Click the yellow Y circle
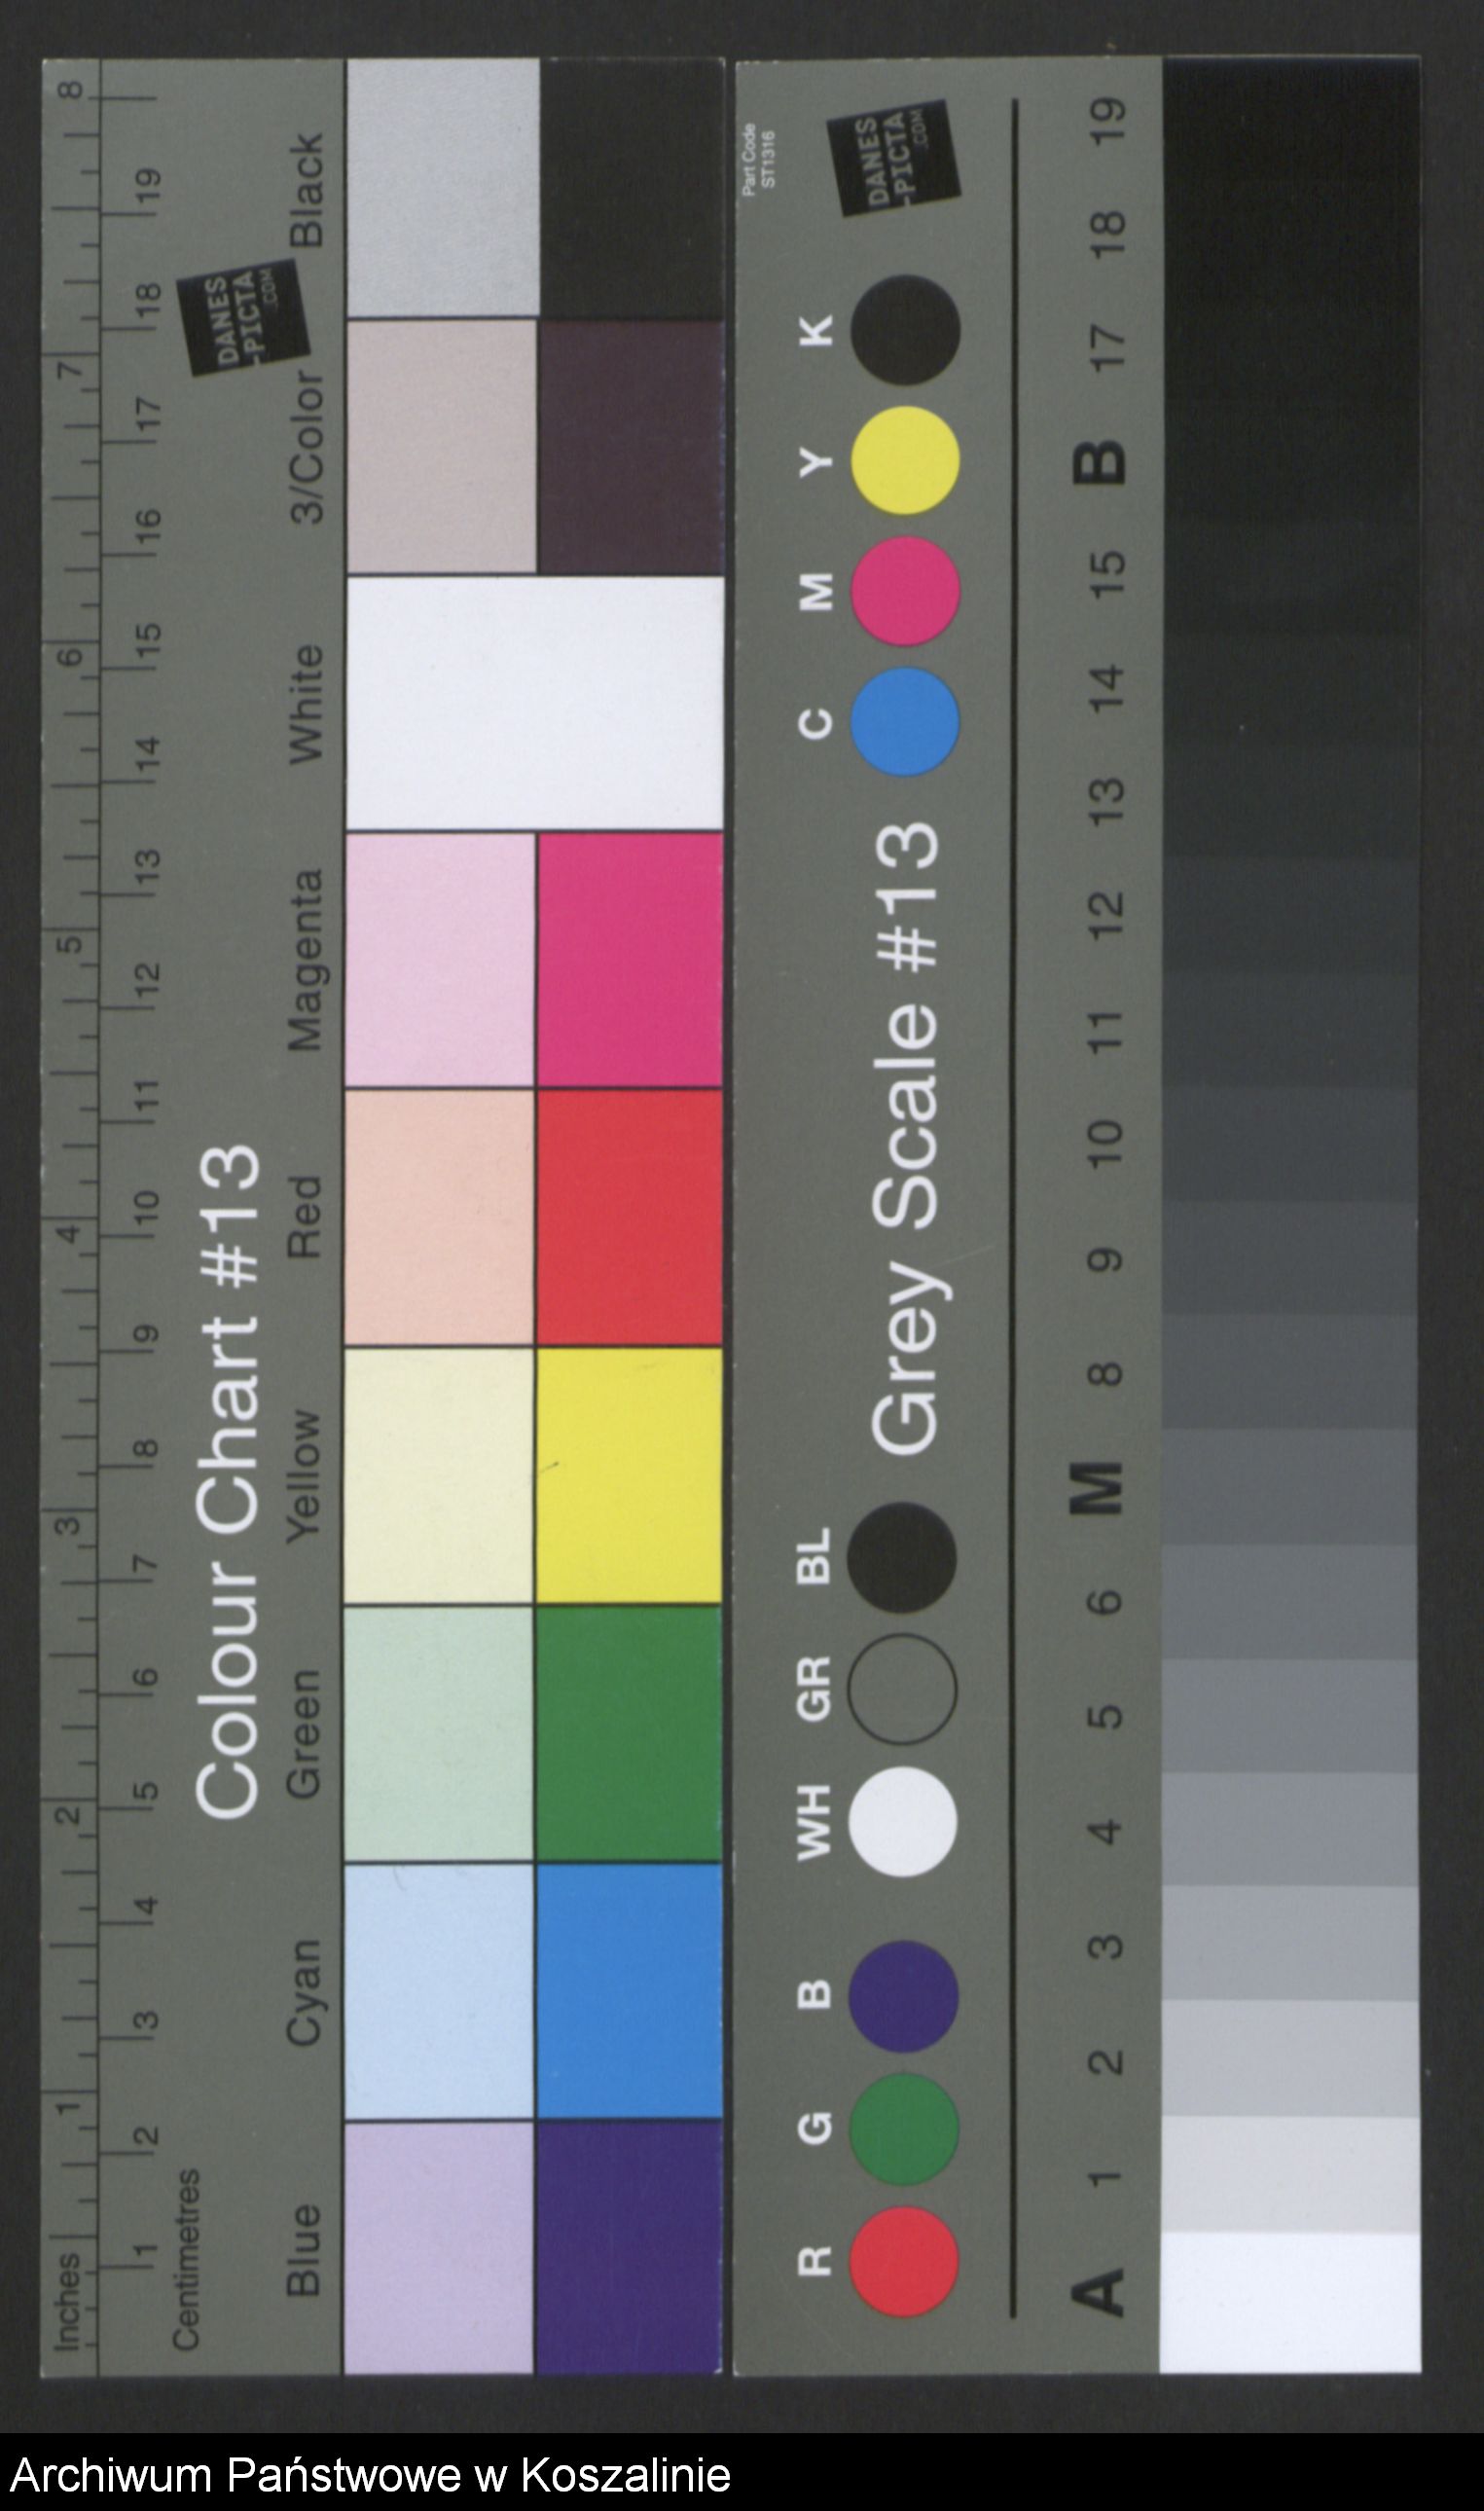The image size is (1484, 2511). click(906, 461)
